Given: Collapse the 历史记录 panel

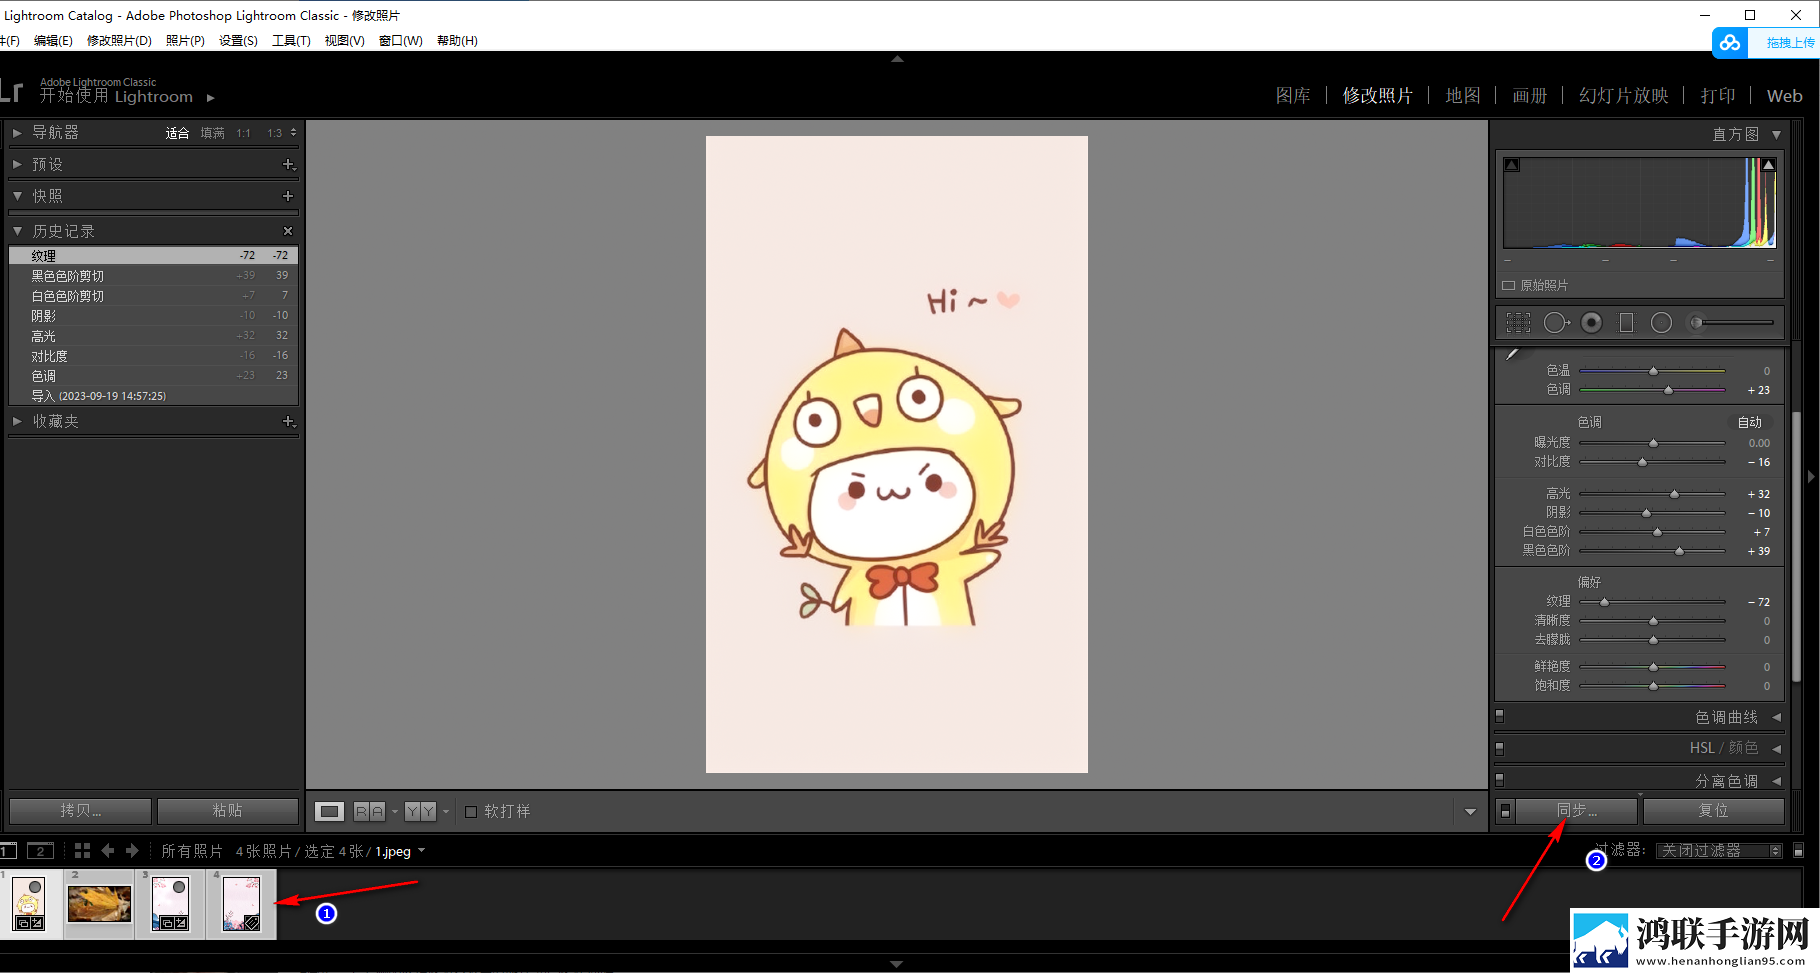Looking at the screenshot, I should [x=17, y=231].
